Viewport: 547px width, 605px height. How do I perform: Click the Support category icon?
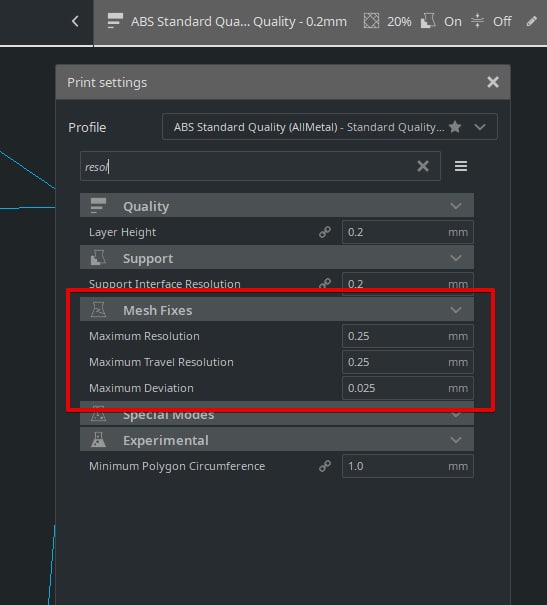98,258
